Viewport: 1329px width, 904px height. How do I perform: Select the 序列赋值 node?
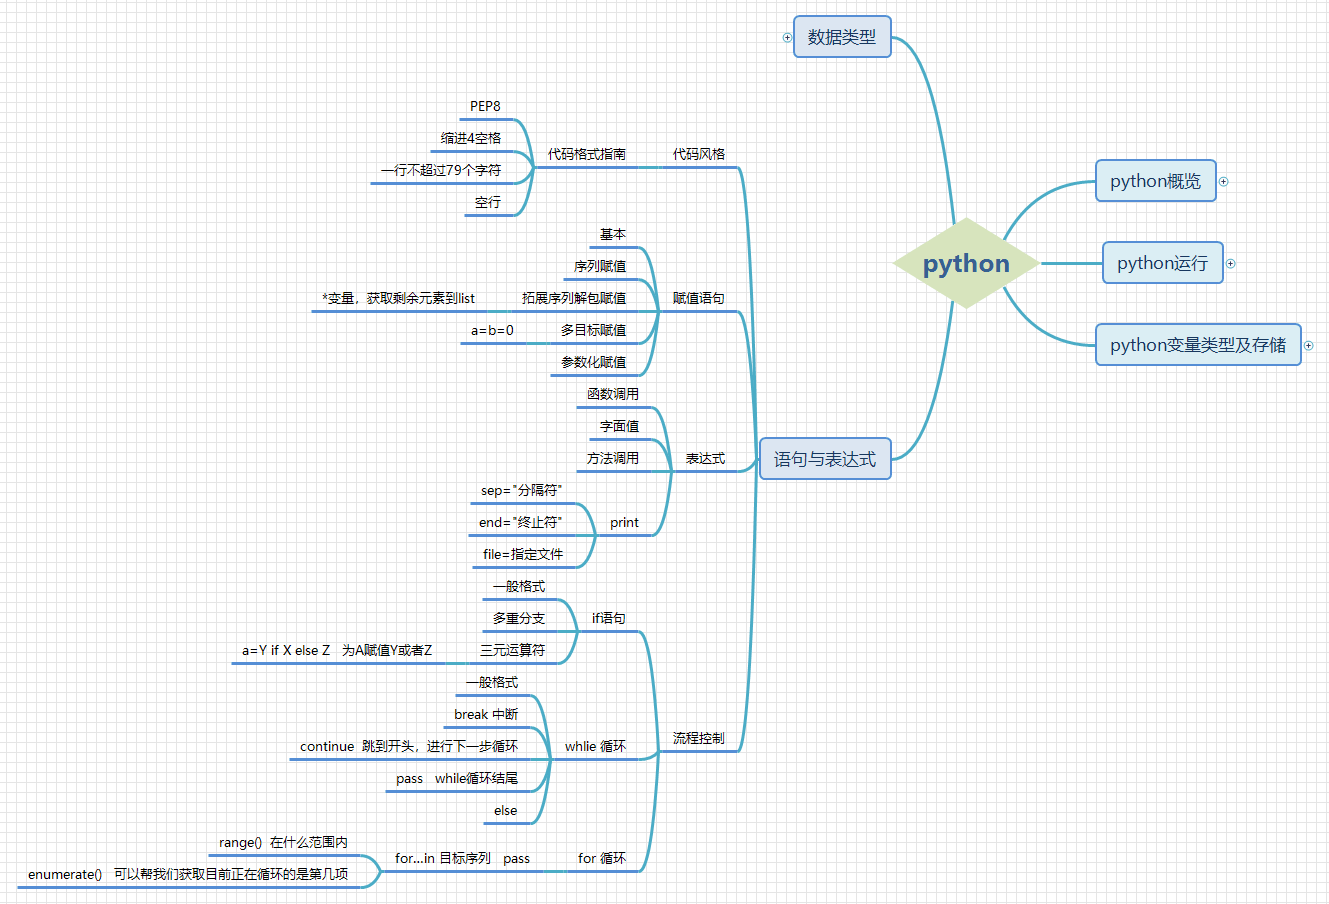(x=600, y=266)
